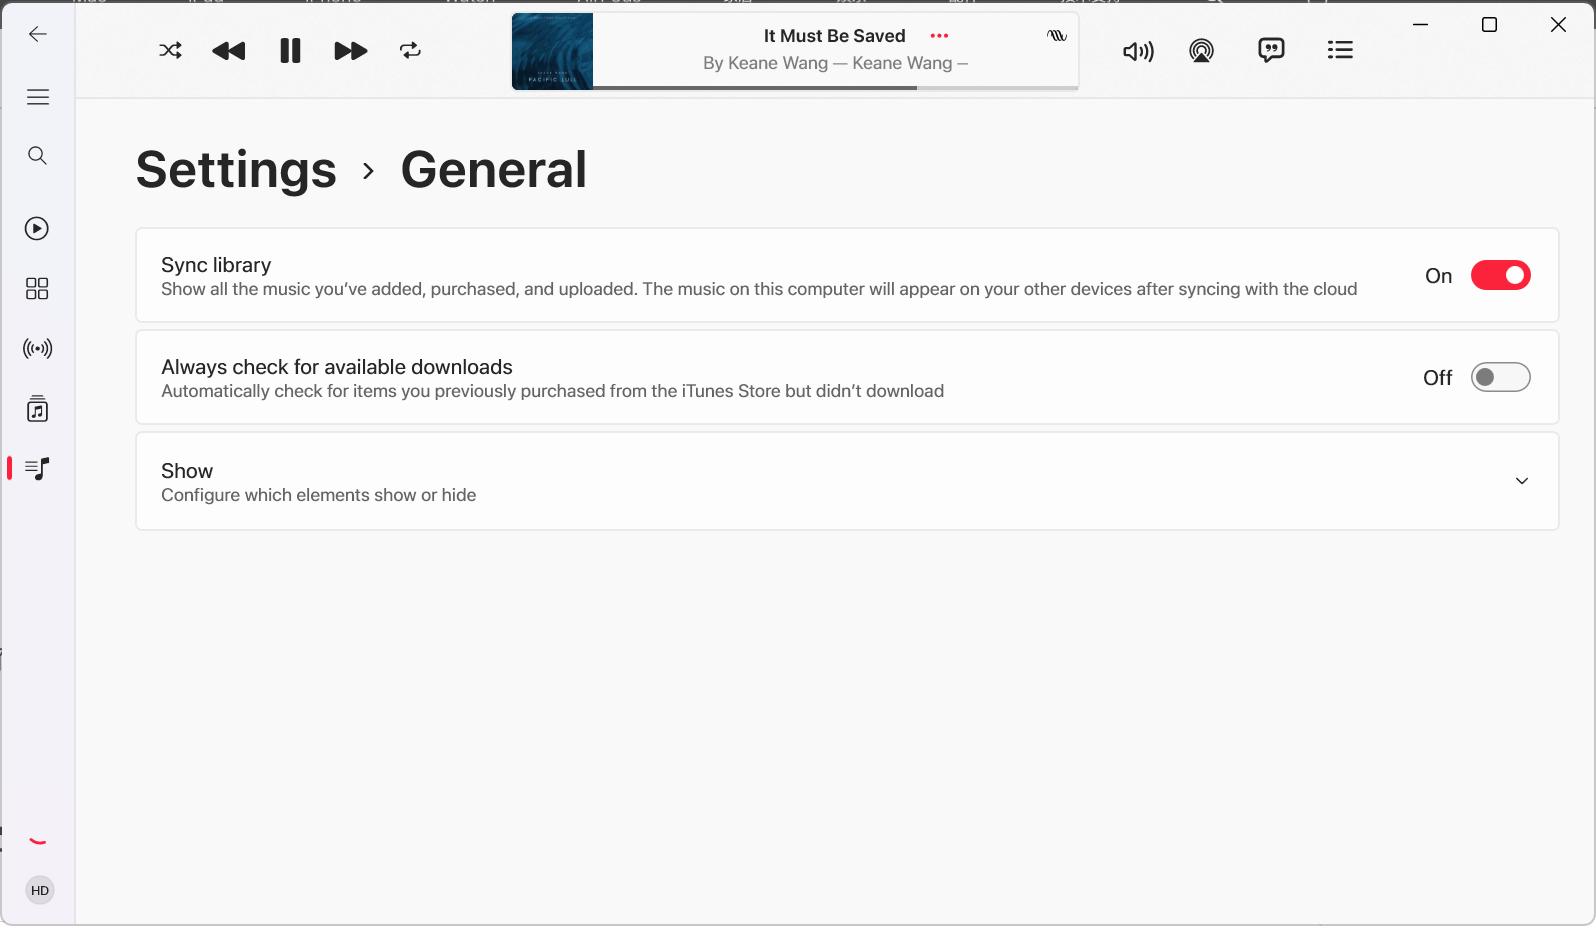This screenshot has height=926, width=1596.
Task: Enable Always check for available downloads
Action: coord(1501,377)
